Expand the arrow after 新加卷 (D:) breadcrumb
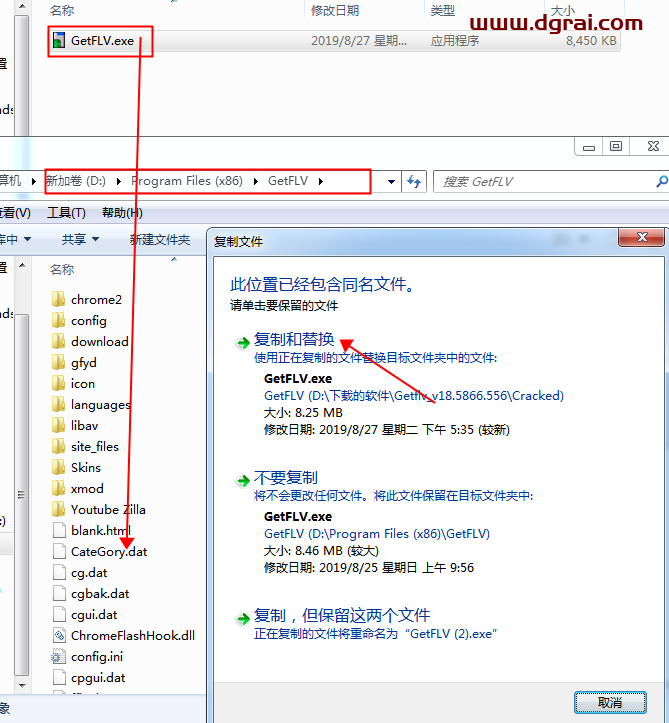669x723 pixels. click(x=119, y=181)
